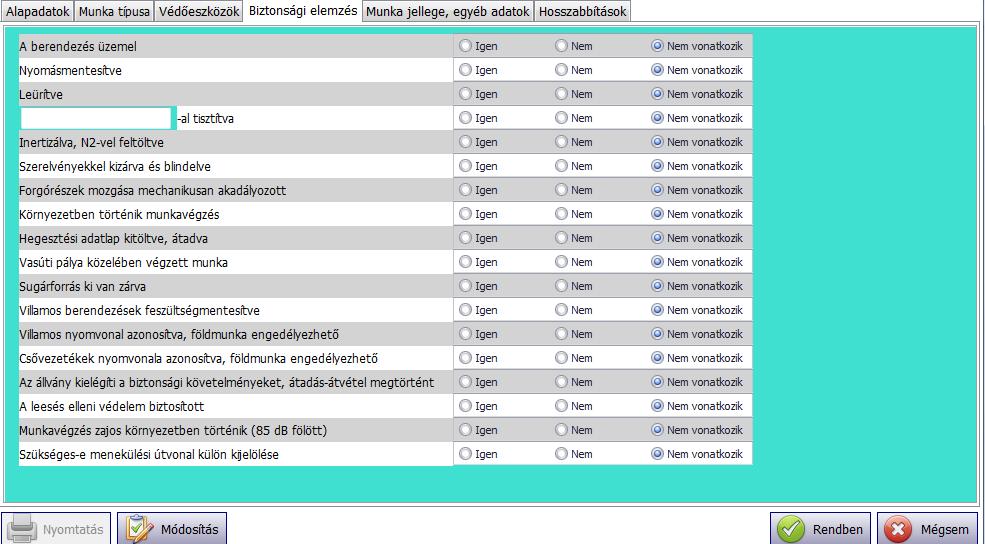This screenshot has width=985, height=544.
Task: Set 'Hegesztési adatlap kitöltve, átadva' to Igen
Action: (x=478, y=237)
